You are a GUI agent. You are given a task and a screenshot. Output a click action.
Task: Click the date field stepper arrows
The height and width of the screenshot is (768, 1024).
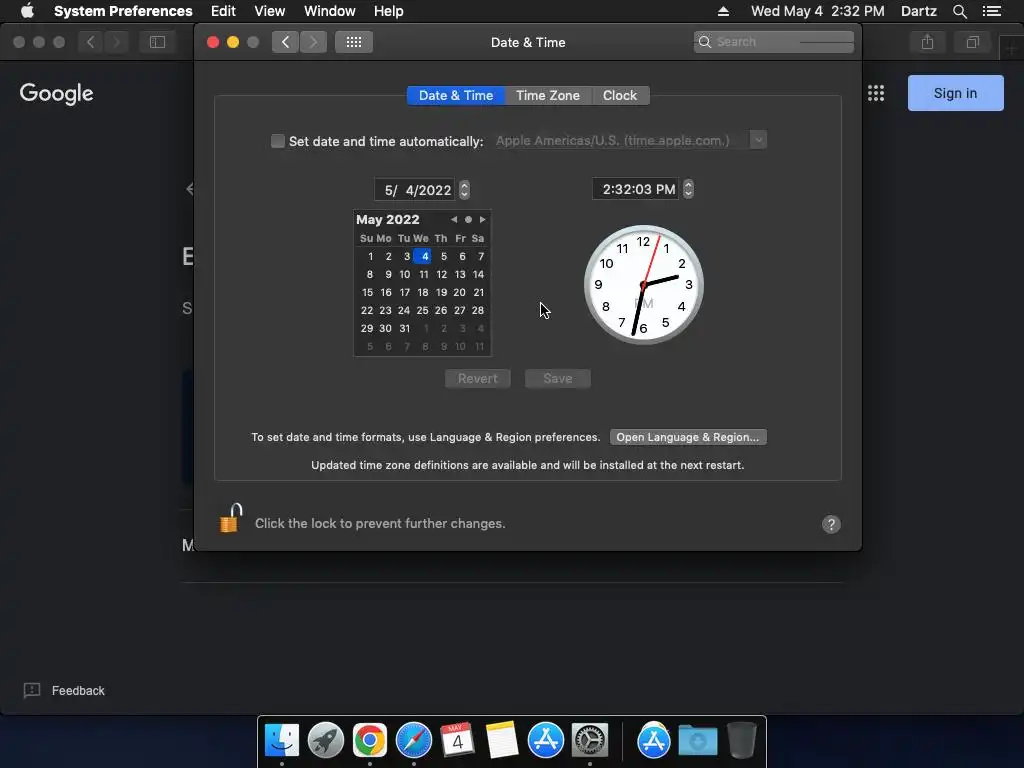coord(464,190)
